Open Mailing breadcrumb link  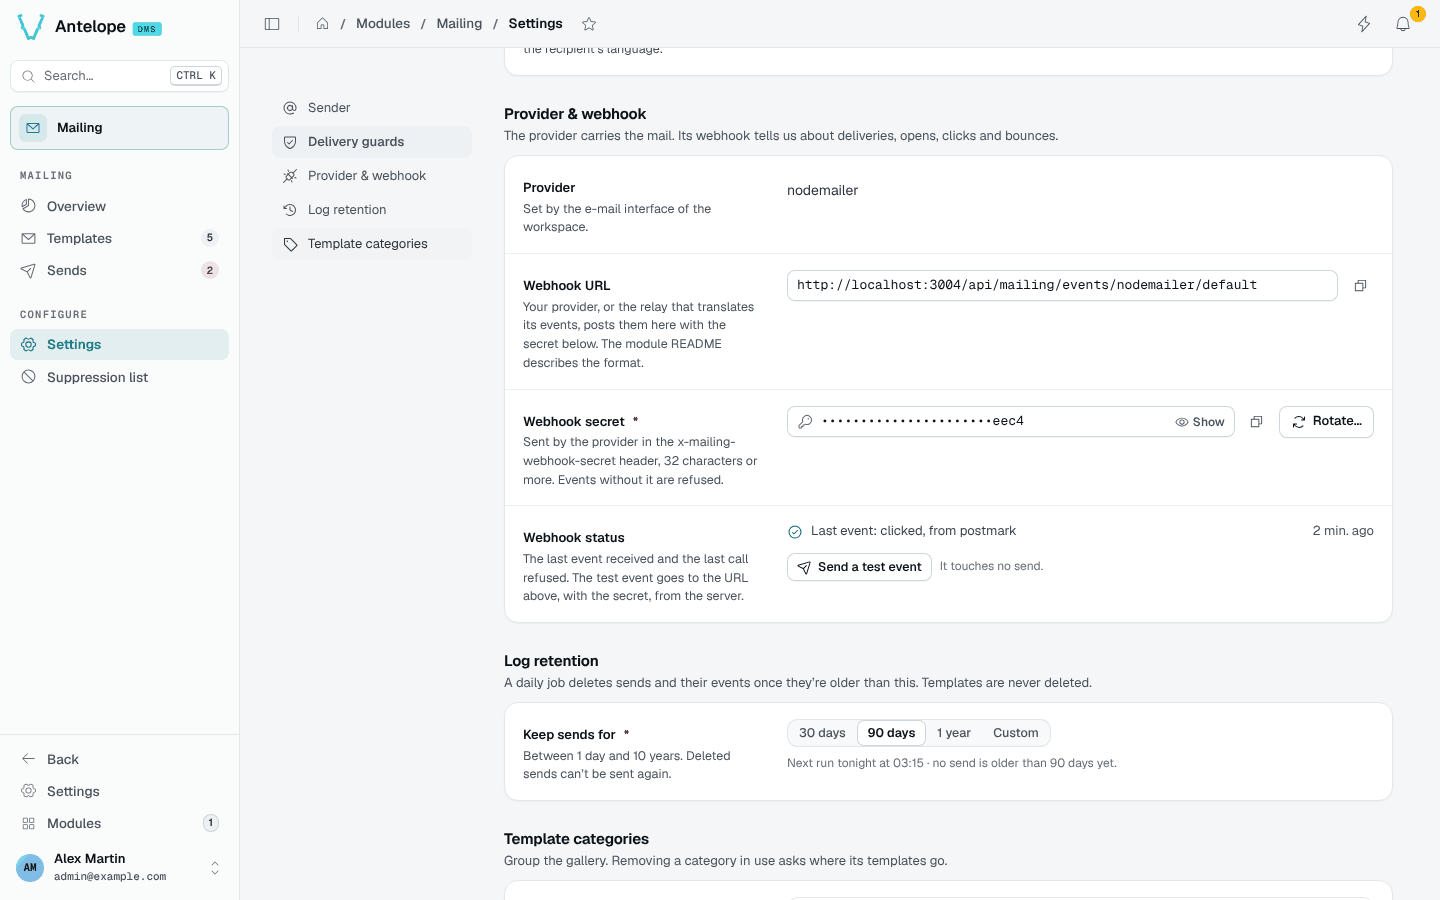(x=459, y=24)
